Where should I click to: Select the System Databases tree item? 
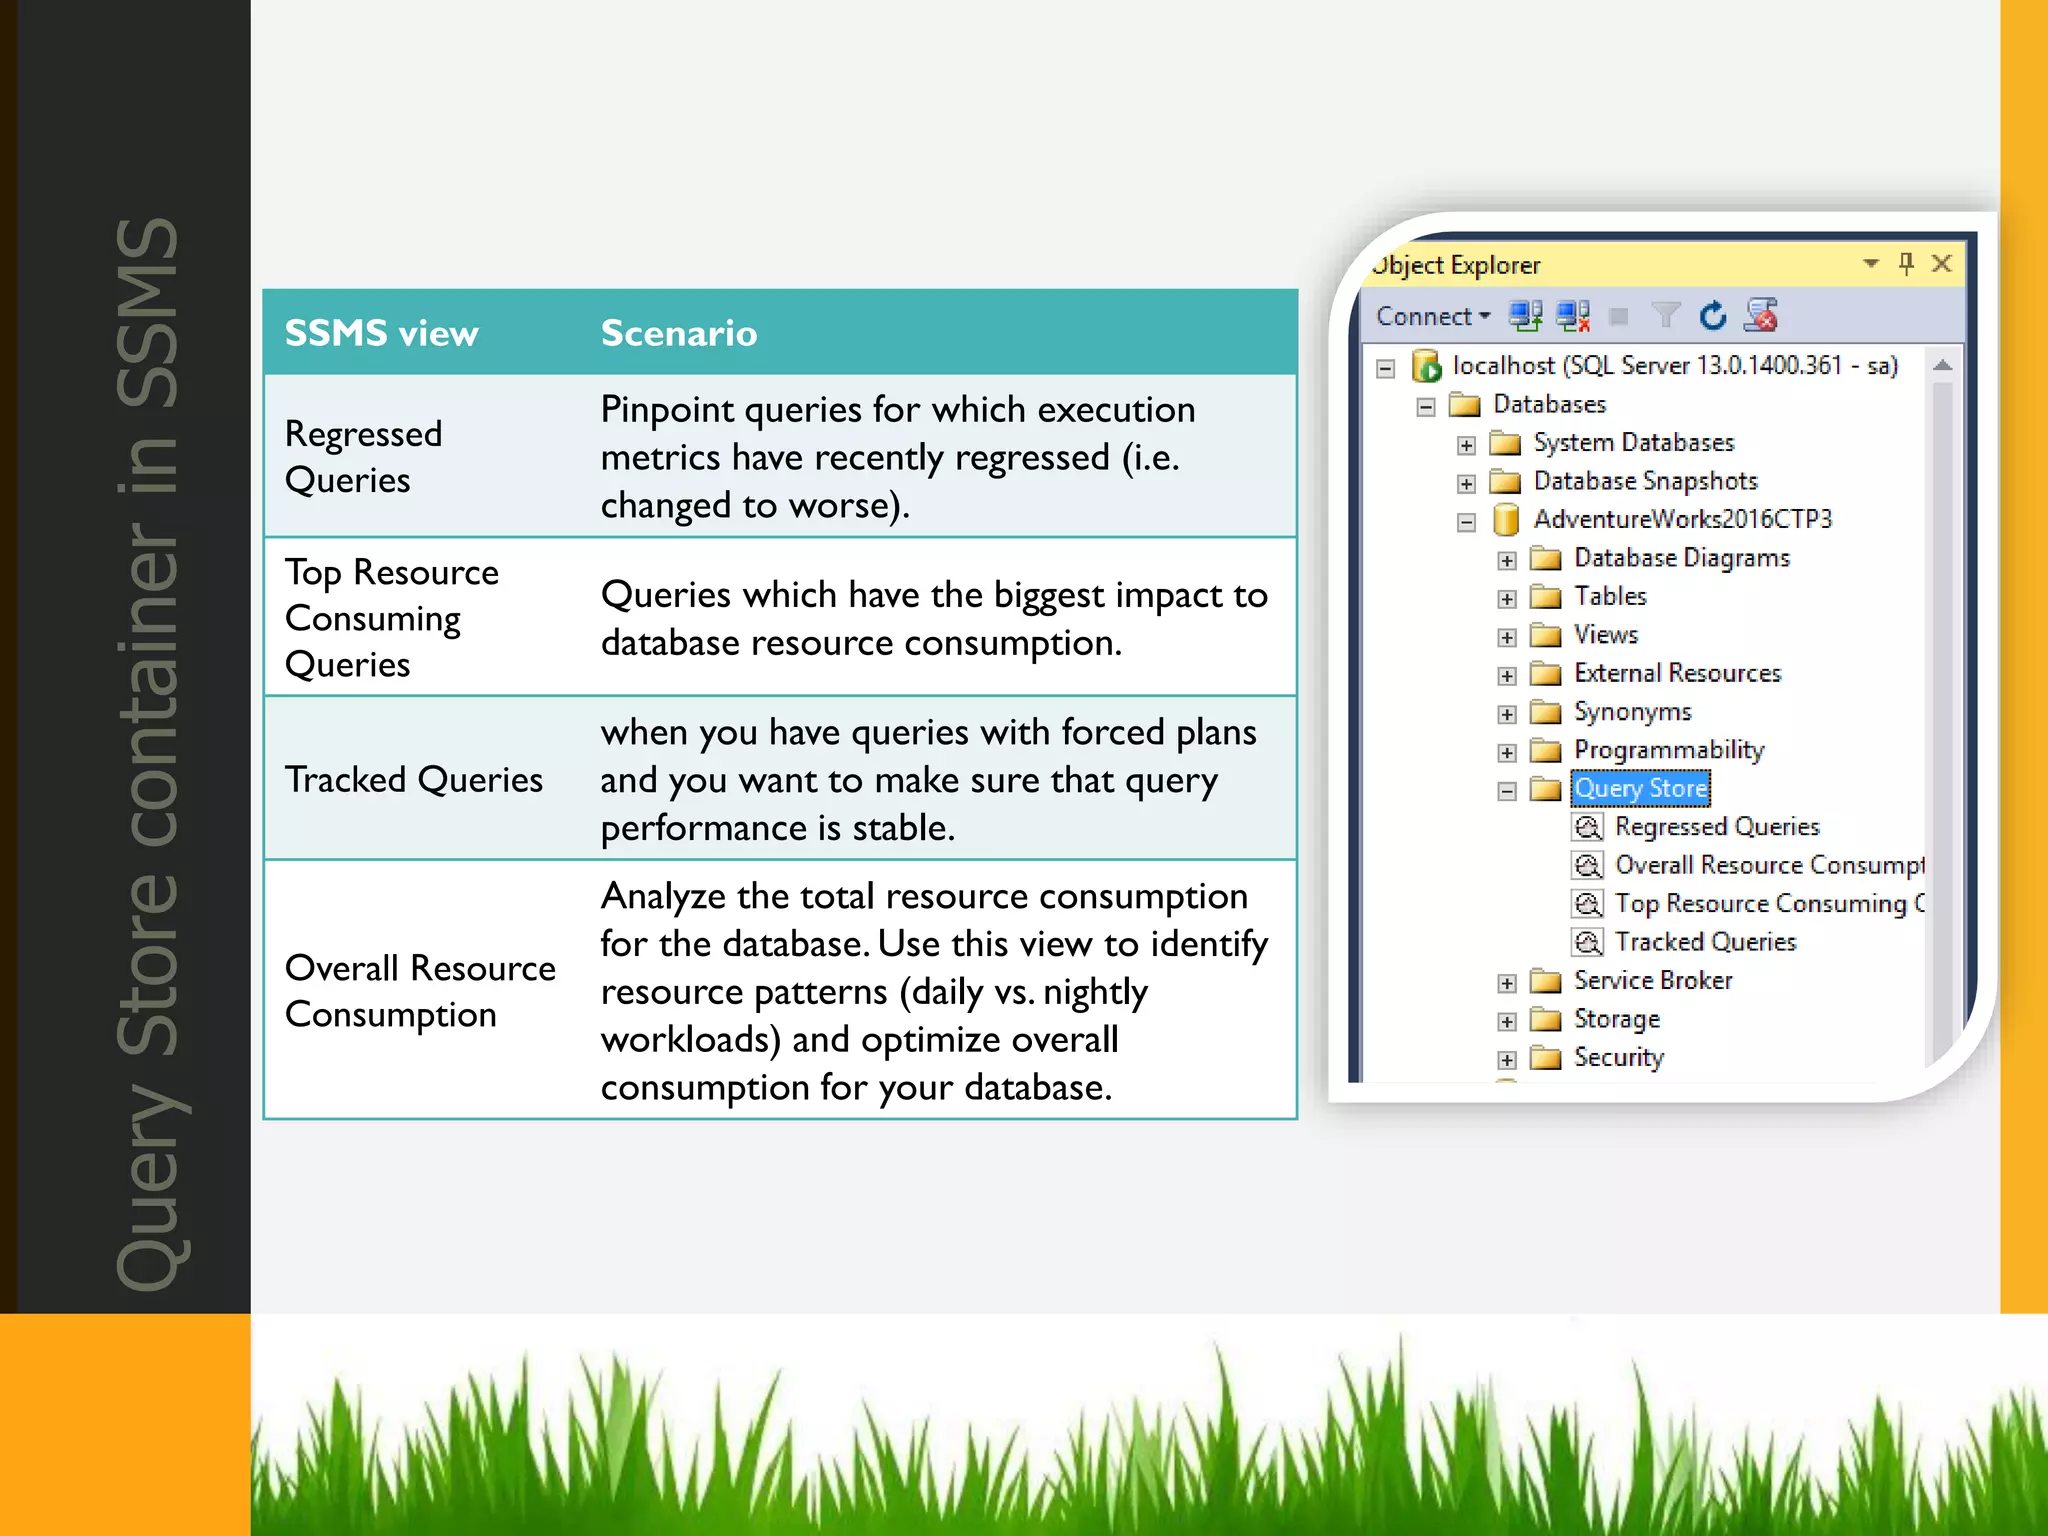1633,442
